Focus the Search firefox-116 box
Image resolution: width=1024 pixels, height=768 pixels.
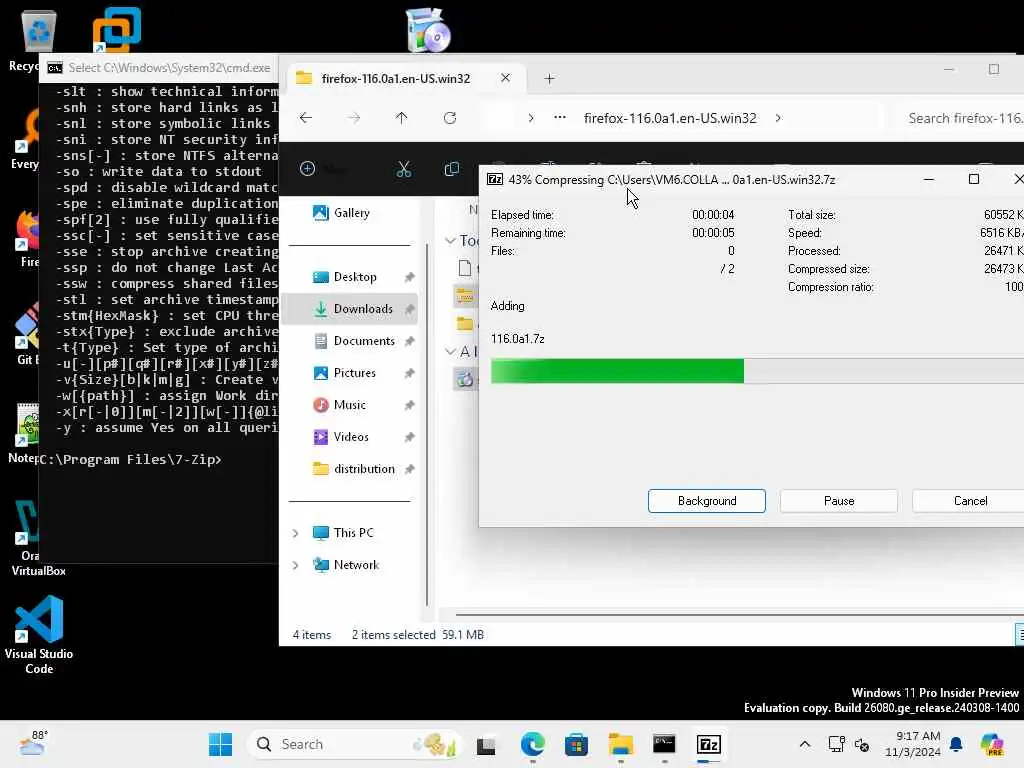tap(960, 118)
